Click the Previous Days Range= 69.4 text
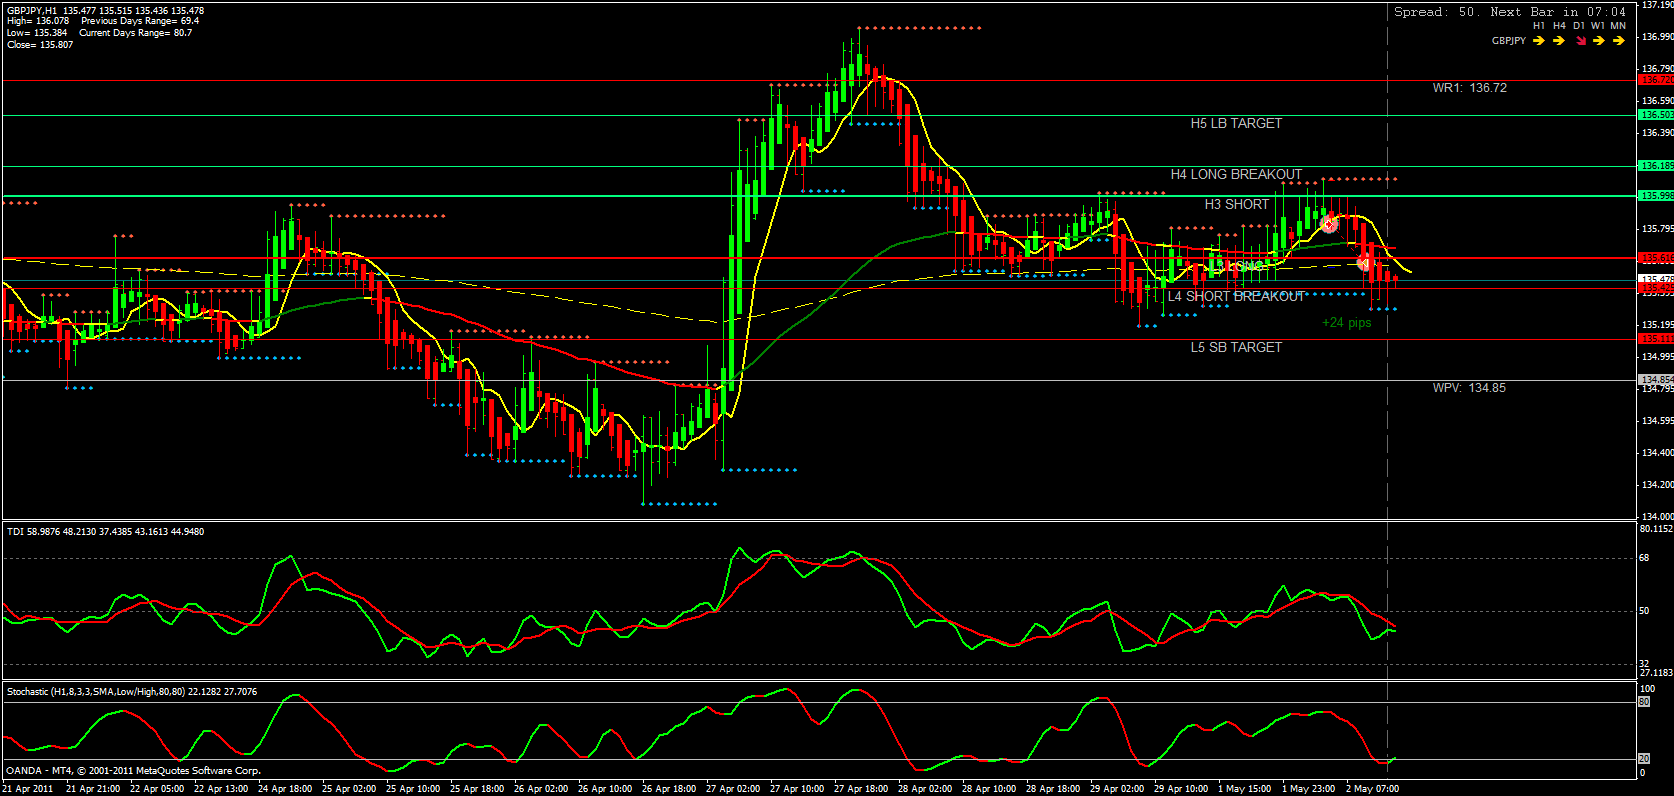1674x796 pixels. [x=140, y=21]
